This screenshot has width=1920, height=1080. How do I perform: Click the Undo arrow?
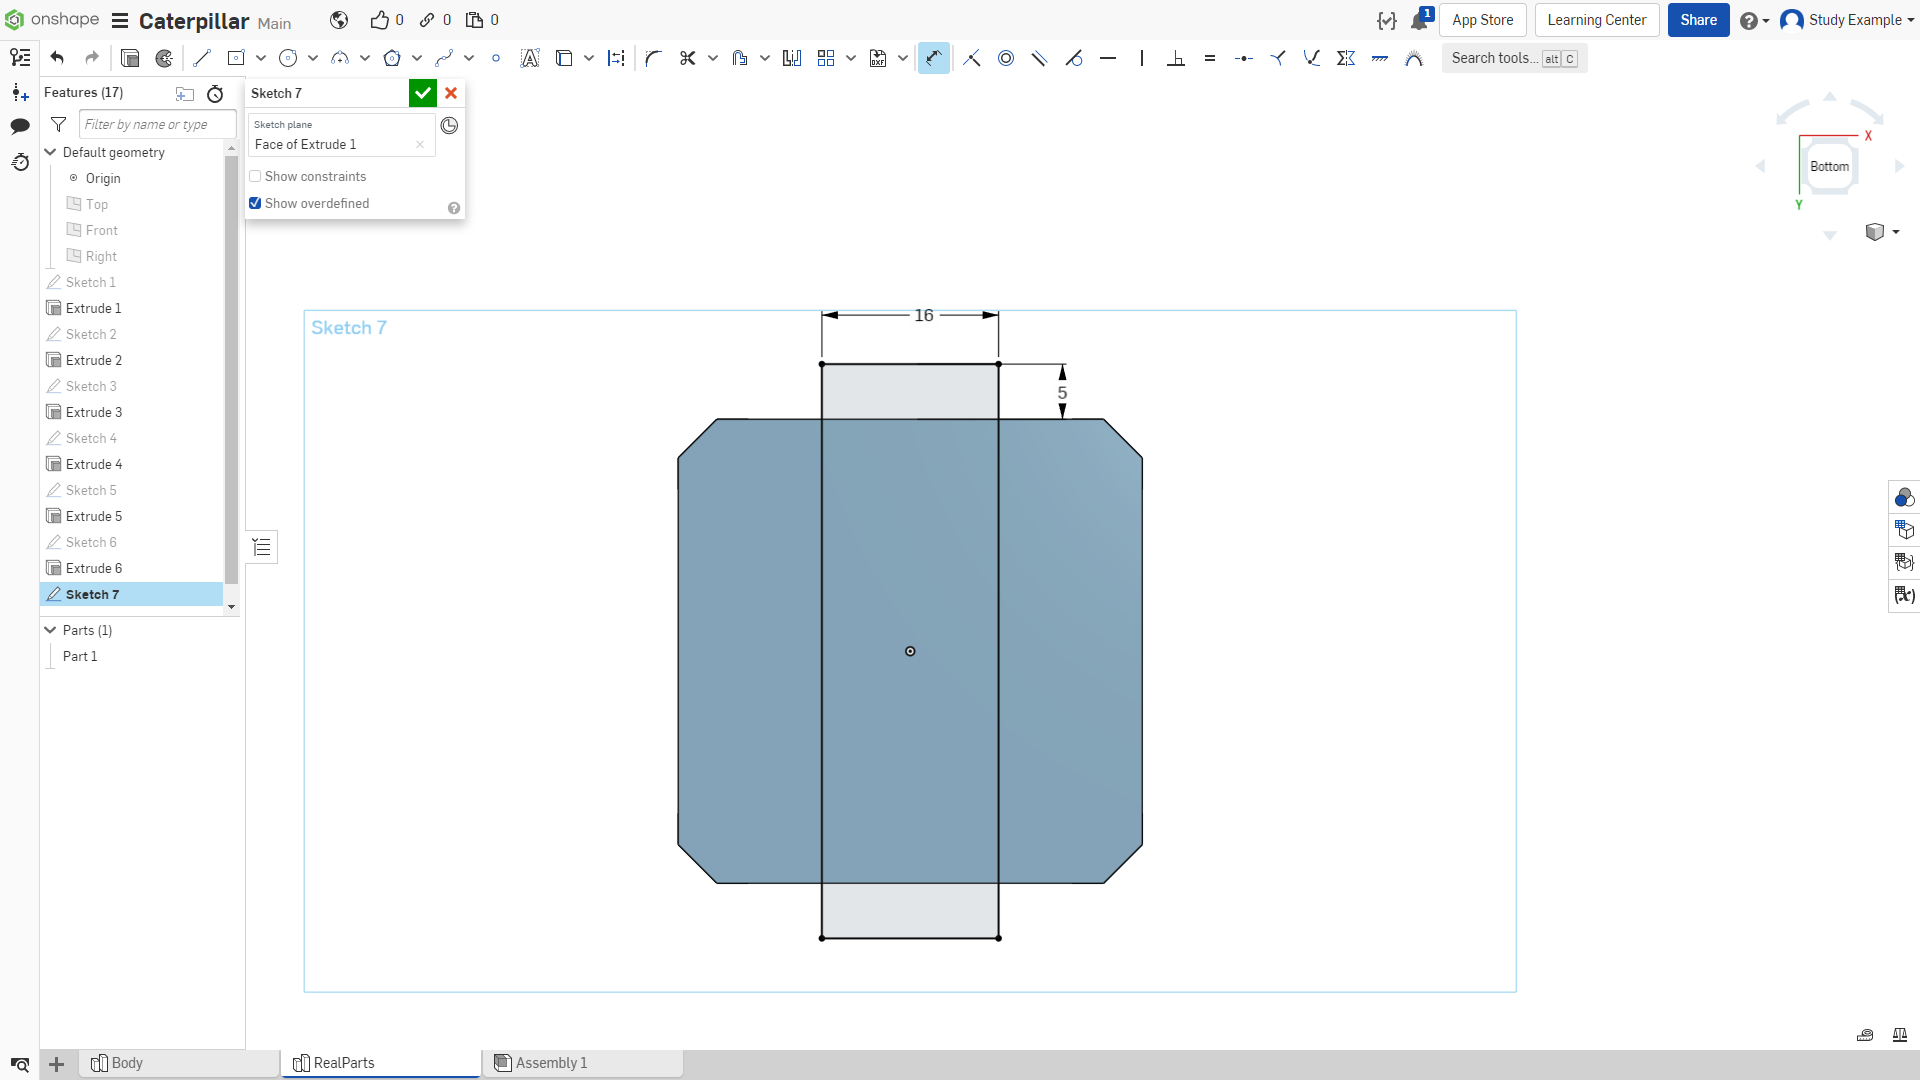pyautogui.click(x=57, y=58)
